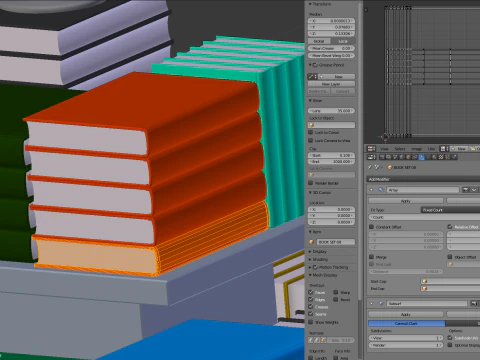Toggle Array modifier viewport visibility icon
This screenshot has height=360, width=480.
[474, 190]
